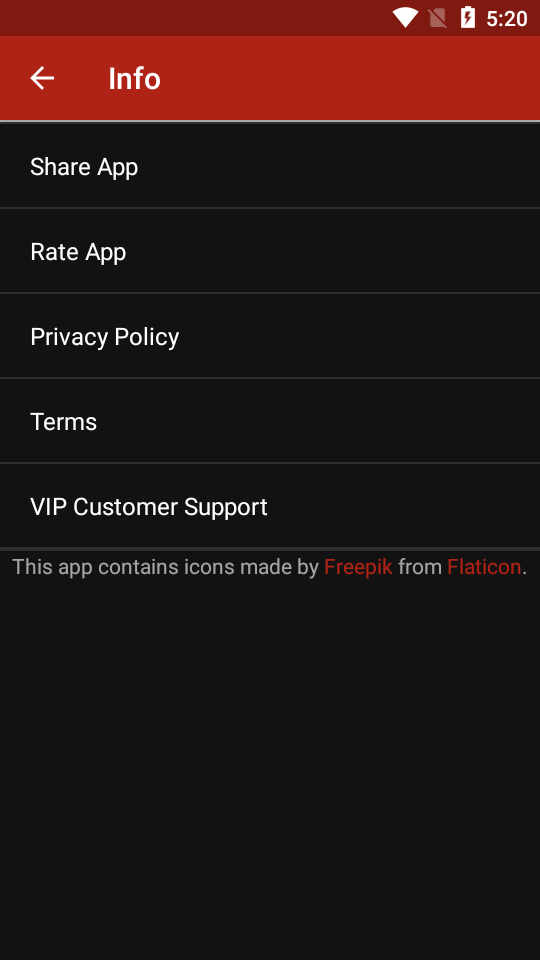Click the word Terms in list
The image size is (540, 960).
(x=64, y=422)
